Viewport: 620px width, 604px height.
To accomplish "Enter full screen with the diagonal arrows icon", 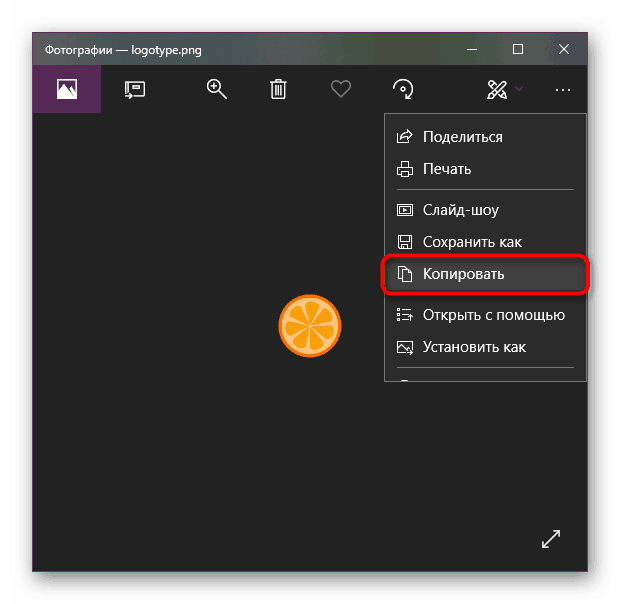I will pos(551,538).
